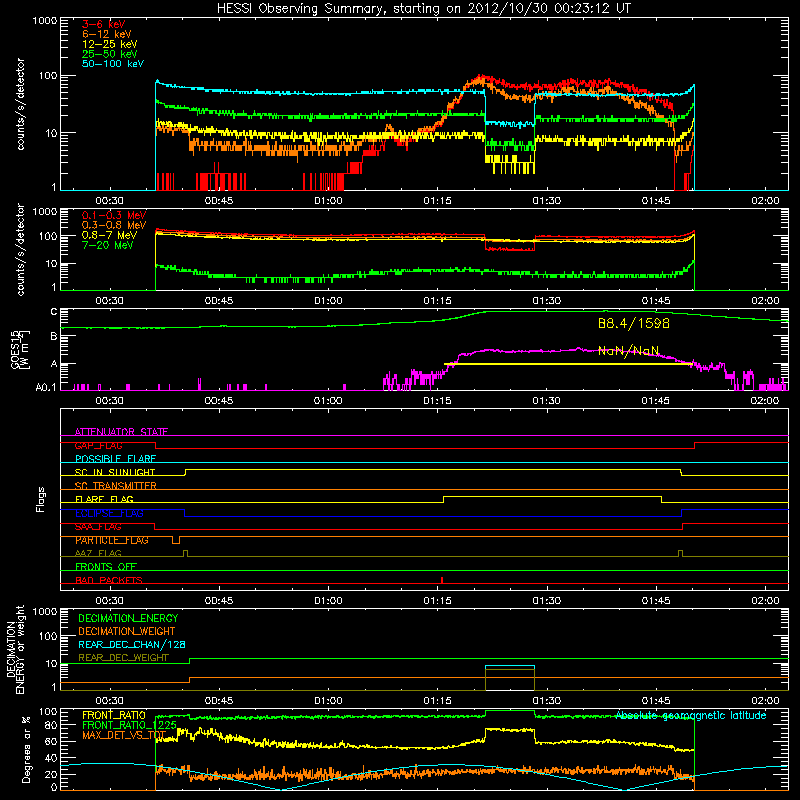Click 01:15 tick label under top panel

point(437,201)
